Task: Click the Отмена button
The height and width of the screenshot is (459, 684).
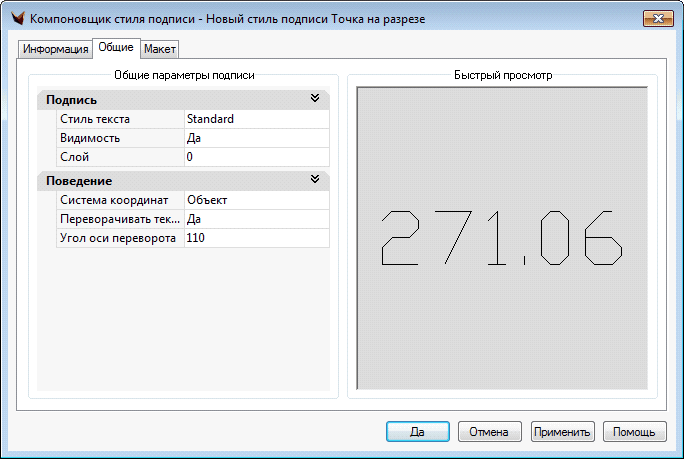Action: 490,432
